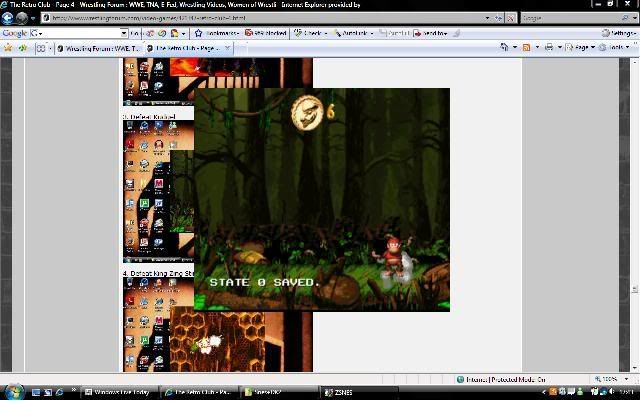Open Google Toolbar Settings
Image resolution: width=640 pixels, height=401 pixels.
pyautogui.click(x=619, y=33)
